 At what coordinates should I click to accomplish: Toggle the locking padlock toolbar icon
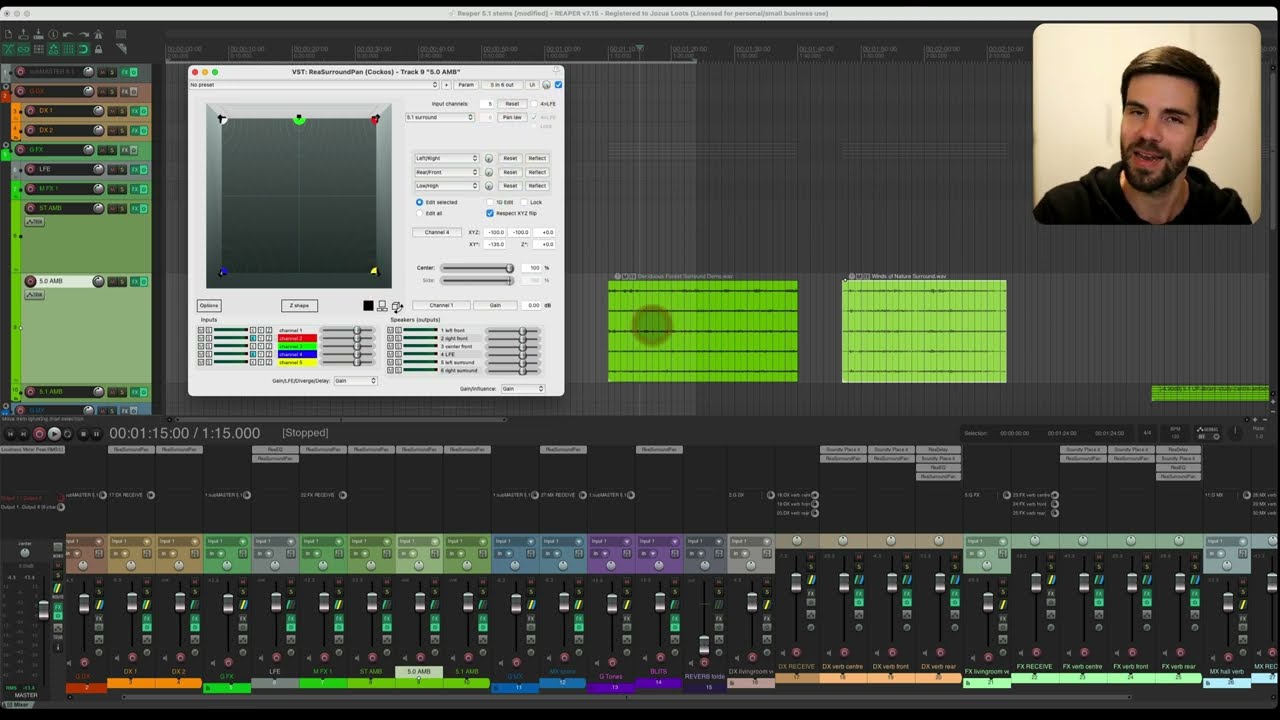pos(98,48)
